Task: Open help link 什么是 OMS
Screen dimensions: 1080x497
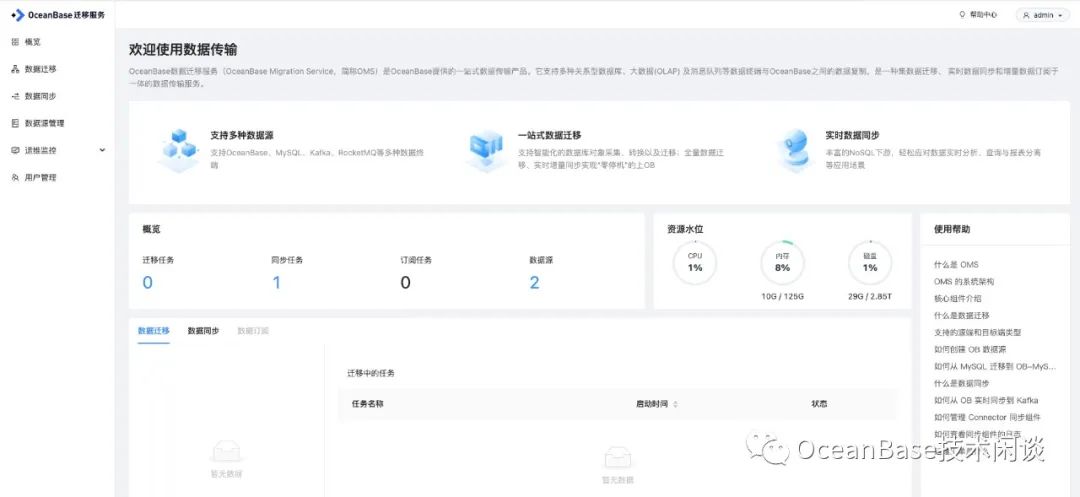Action: [x=956, y=265]
